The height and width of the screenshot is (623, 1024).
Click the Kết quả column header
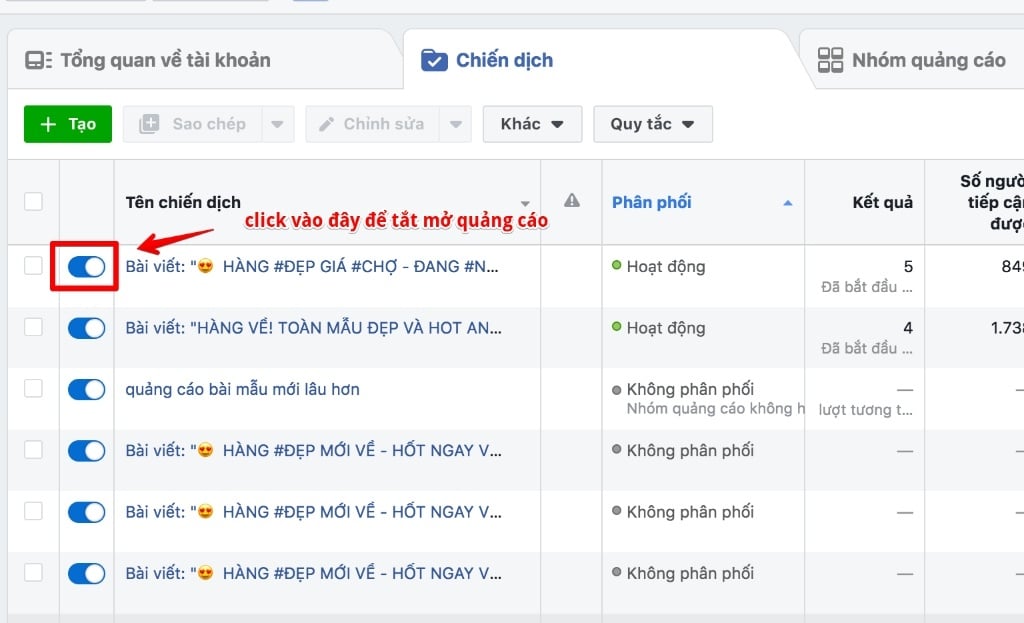point(882,202)
